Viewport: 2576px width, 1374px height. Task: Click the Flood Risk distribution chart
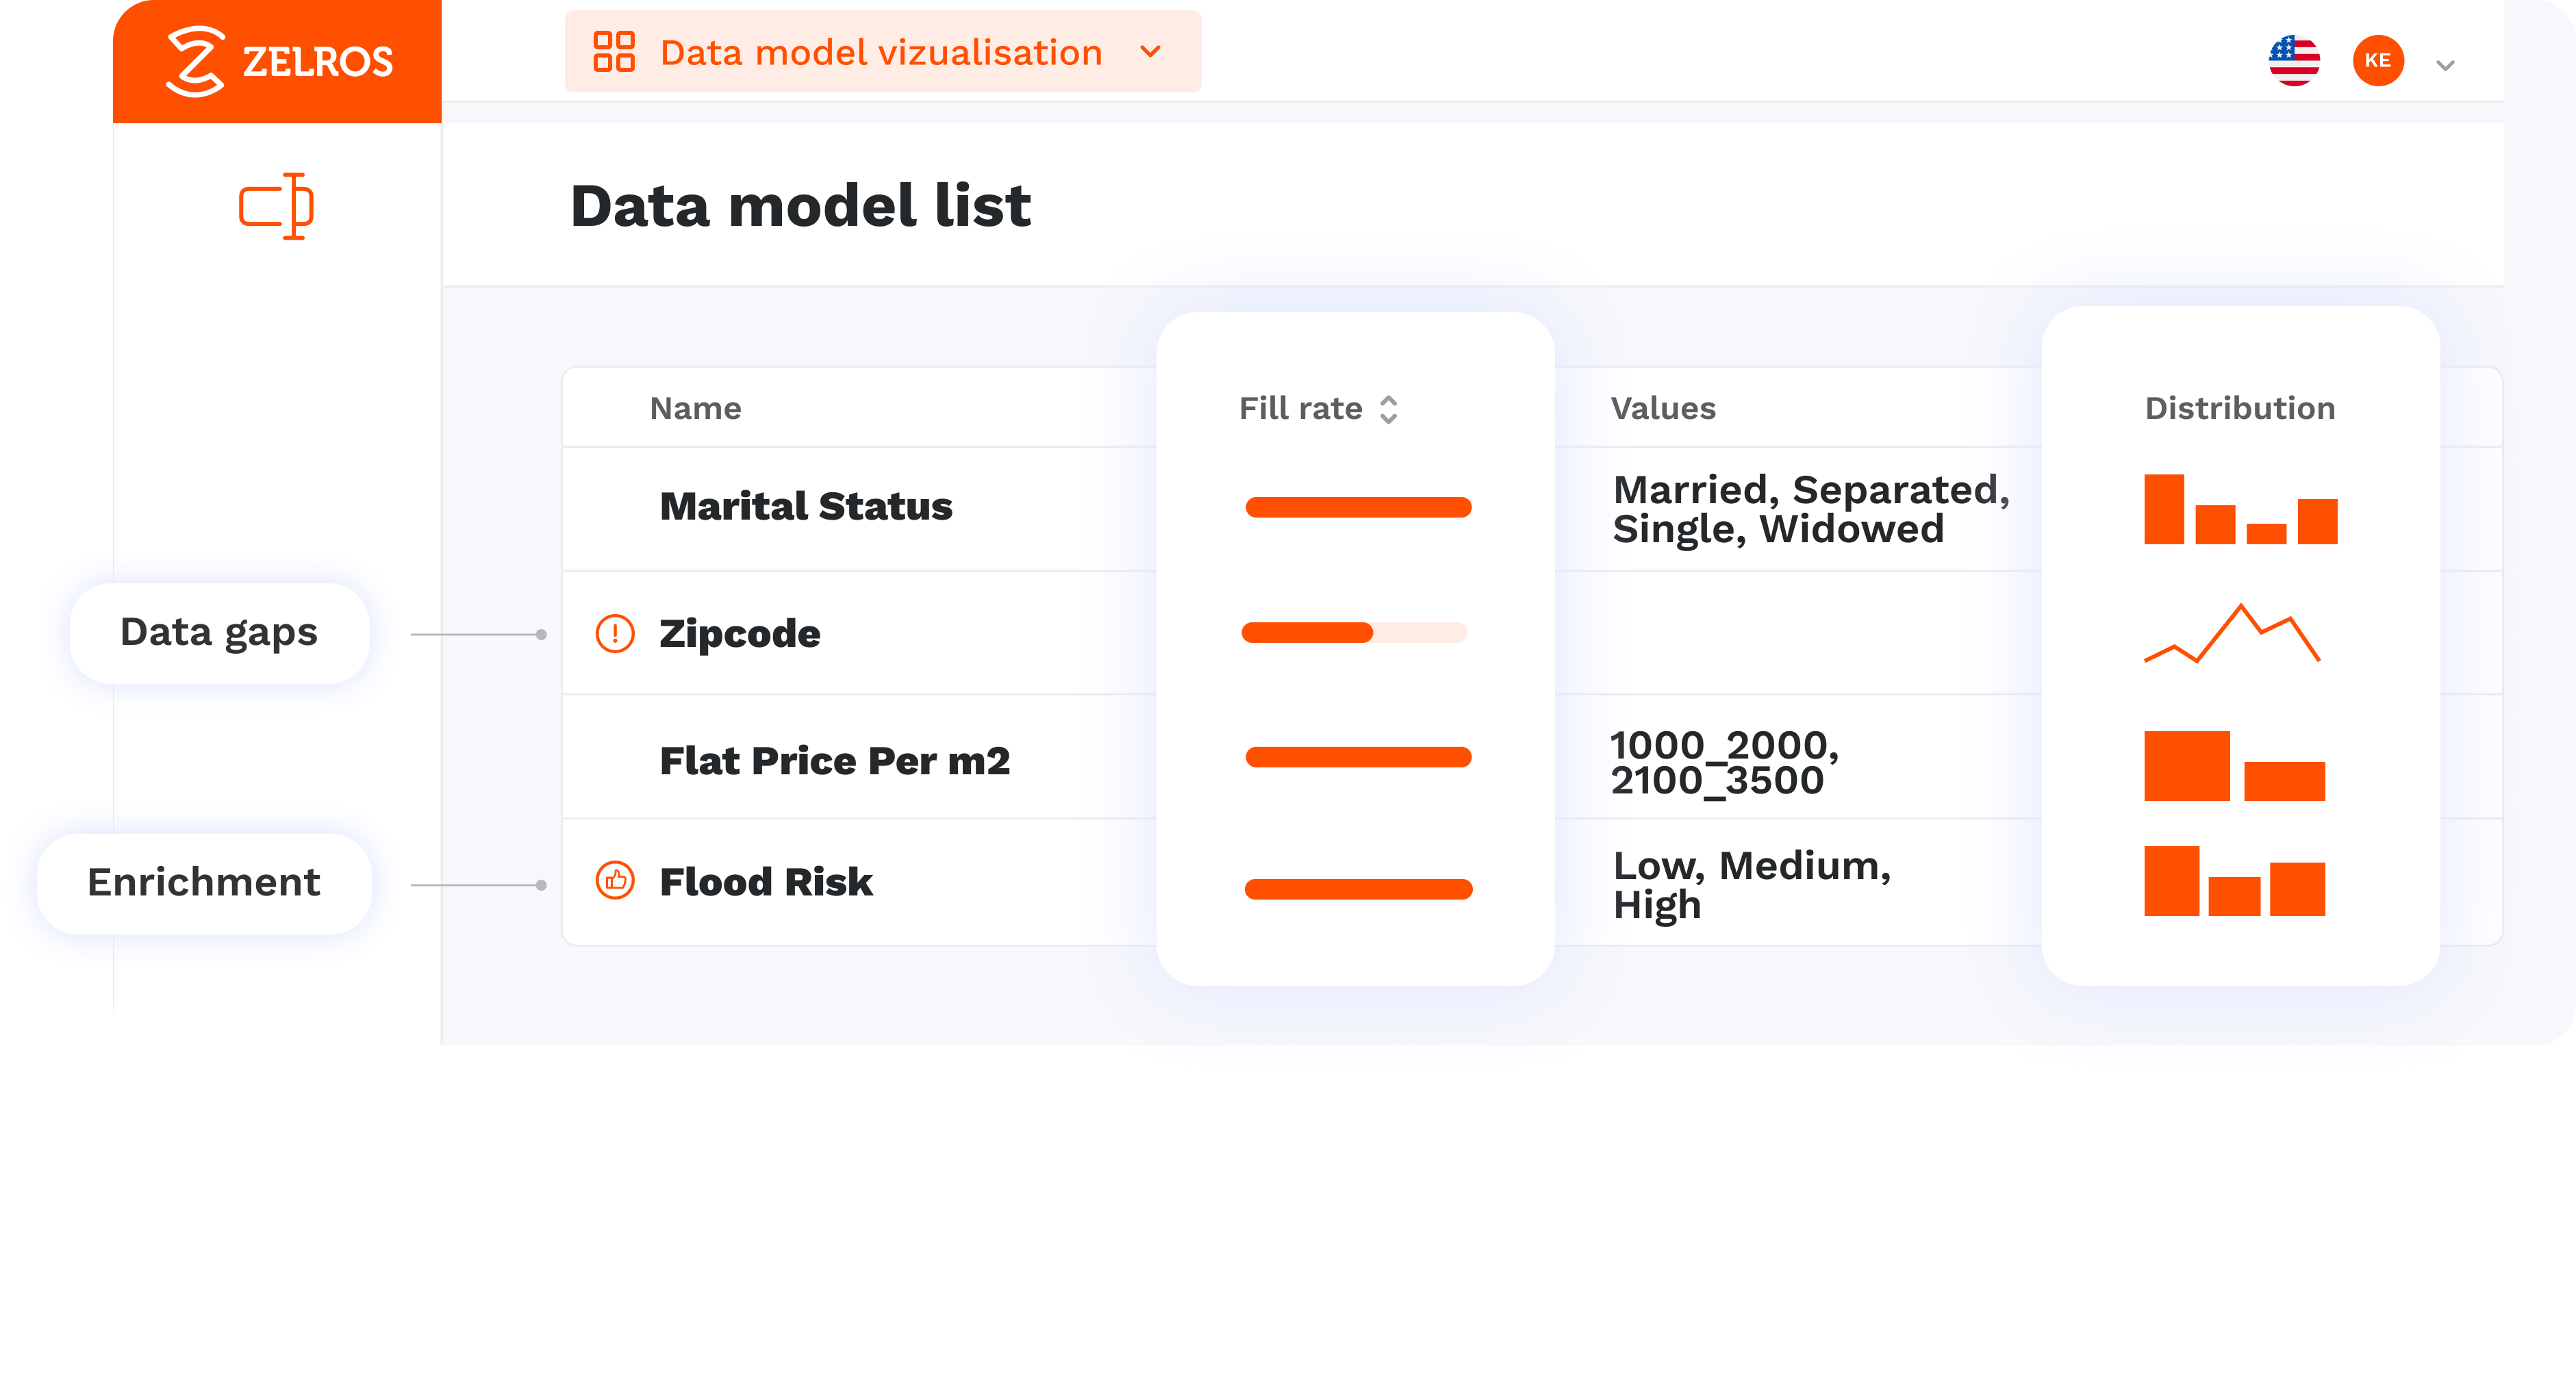(2234, 881)
